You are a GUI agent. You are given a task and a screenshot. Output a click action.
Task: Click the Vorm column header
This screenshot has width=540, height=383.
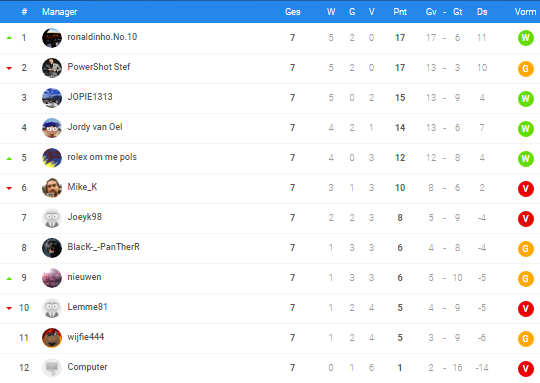pyautogui.click(x=525, y=12)
